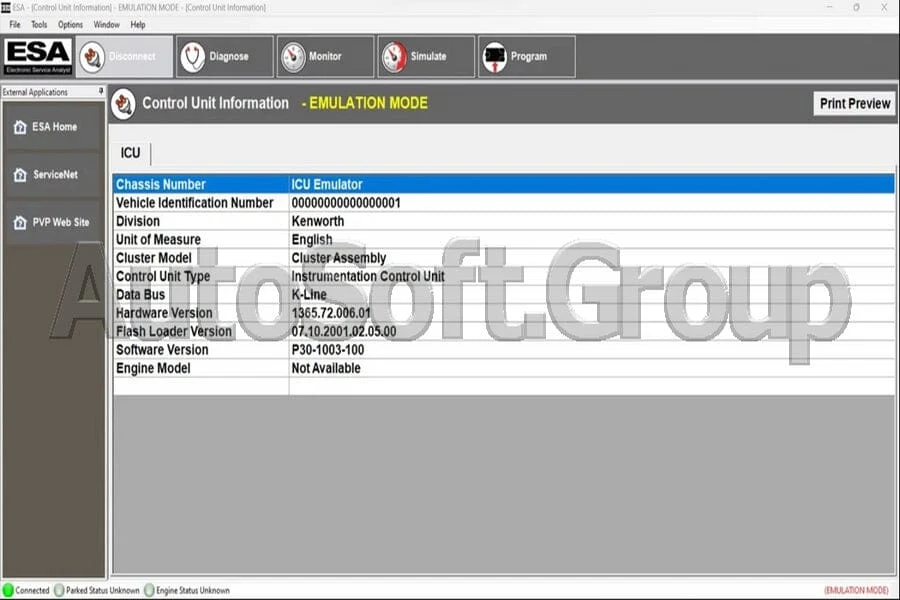The image size is (900, 600).
Task: Click the red EMULATION MODE status text
Action: [856, 590]
